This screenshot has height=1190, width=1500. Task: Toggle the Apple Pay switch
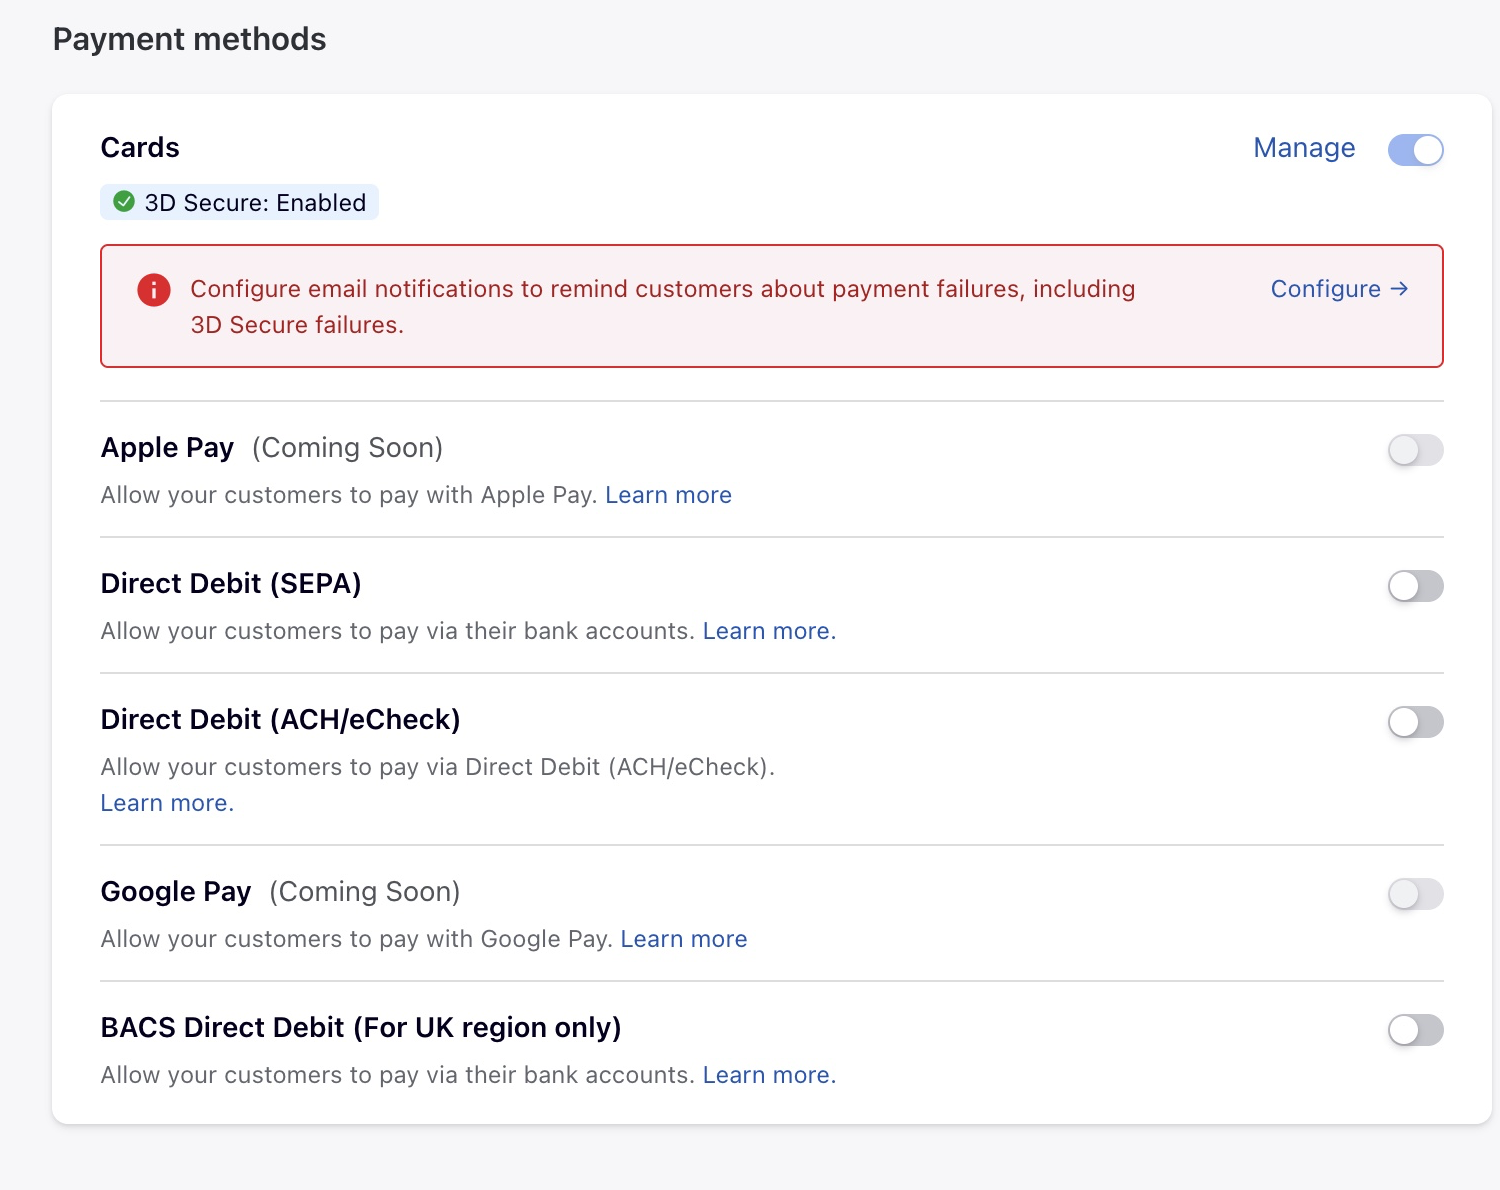1415,450
